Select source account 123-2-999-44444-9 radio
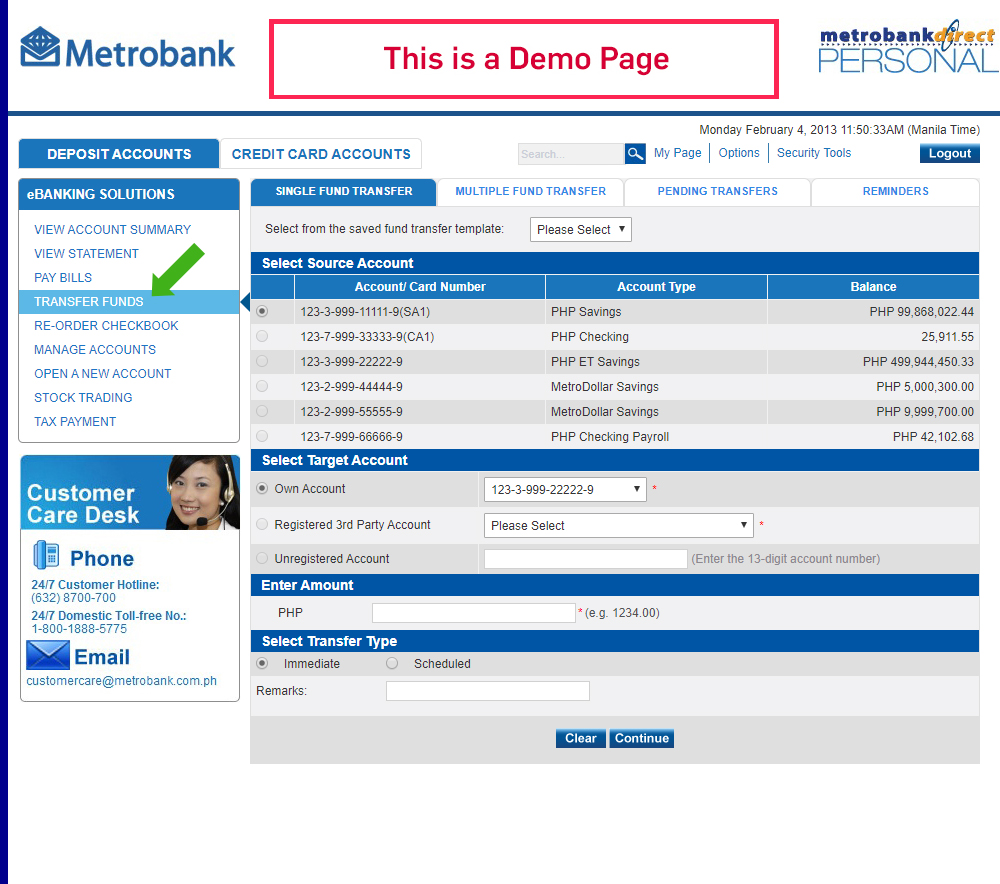Image resolution: width=1000 pixels, height=884 pixels. tap(262, 386)
